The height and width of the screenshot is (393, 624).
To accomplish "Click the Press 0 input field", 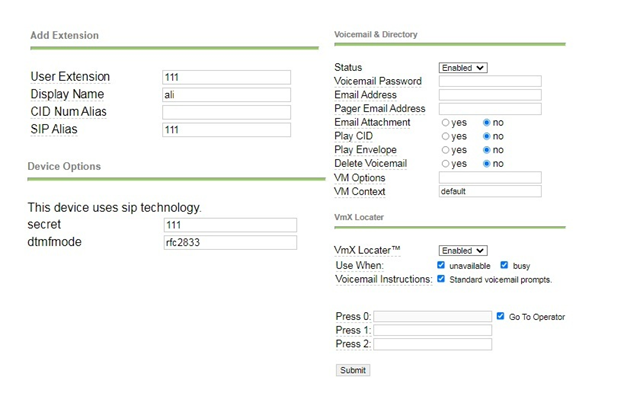I will point(433,317).
